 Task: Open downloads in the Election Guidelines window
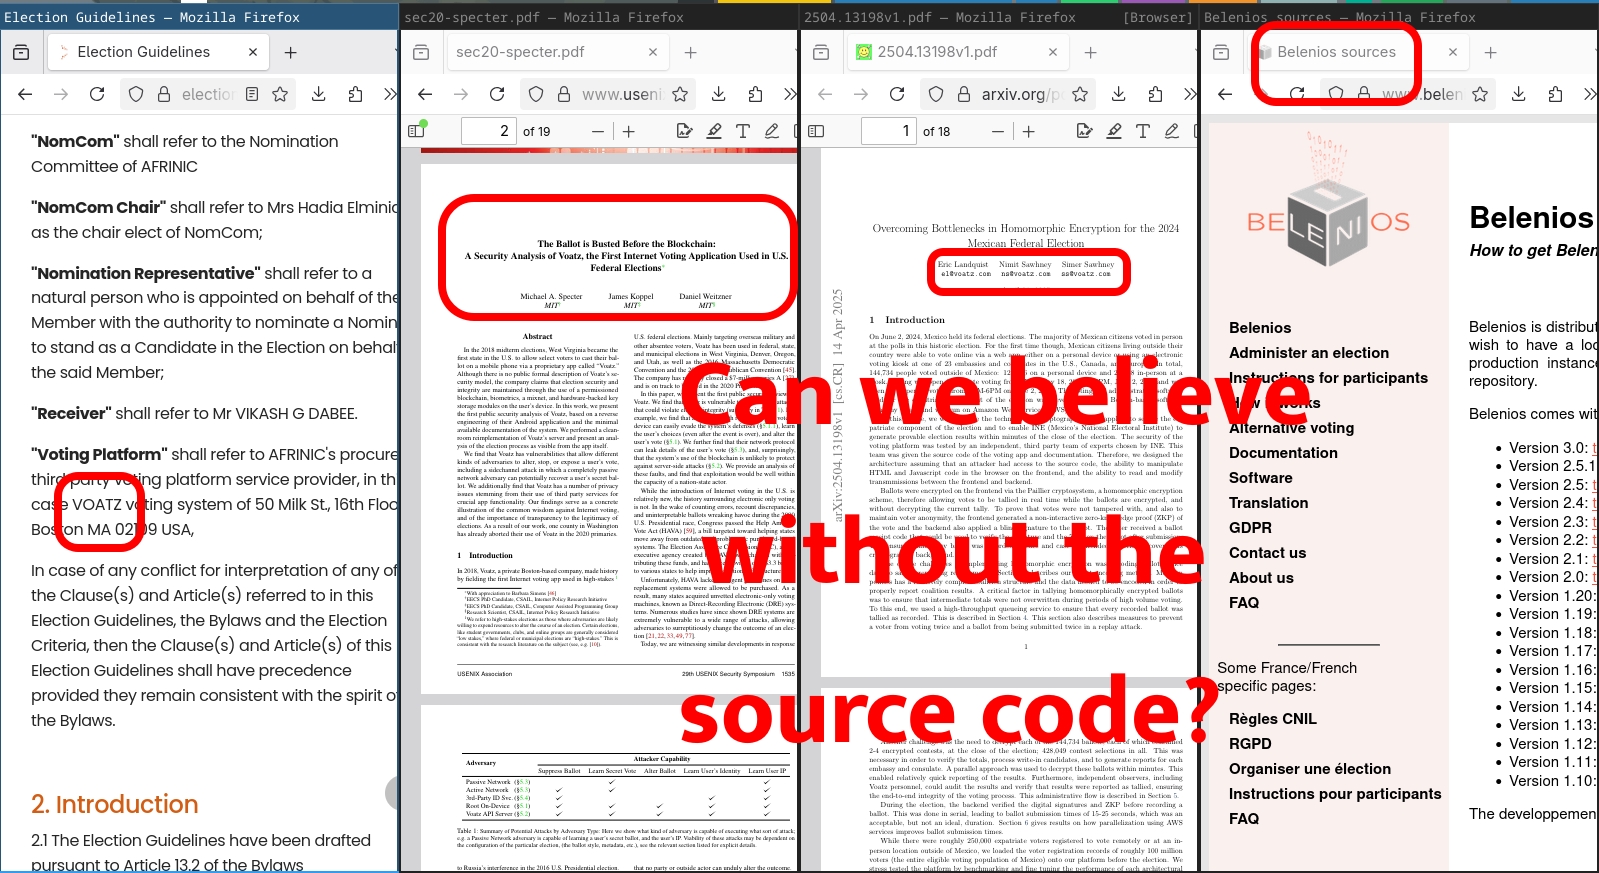click(318, 94)
